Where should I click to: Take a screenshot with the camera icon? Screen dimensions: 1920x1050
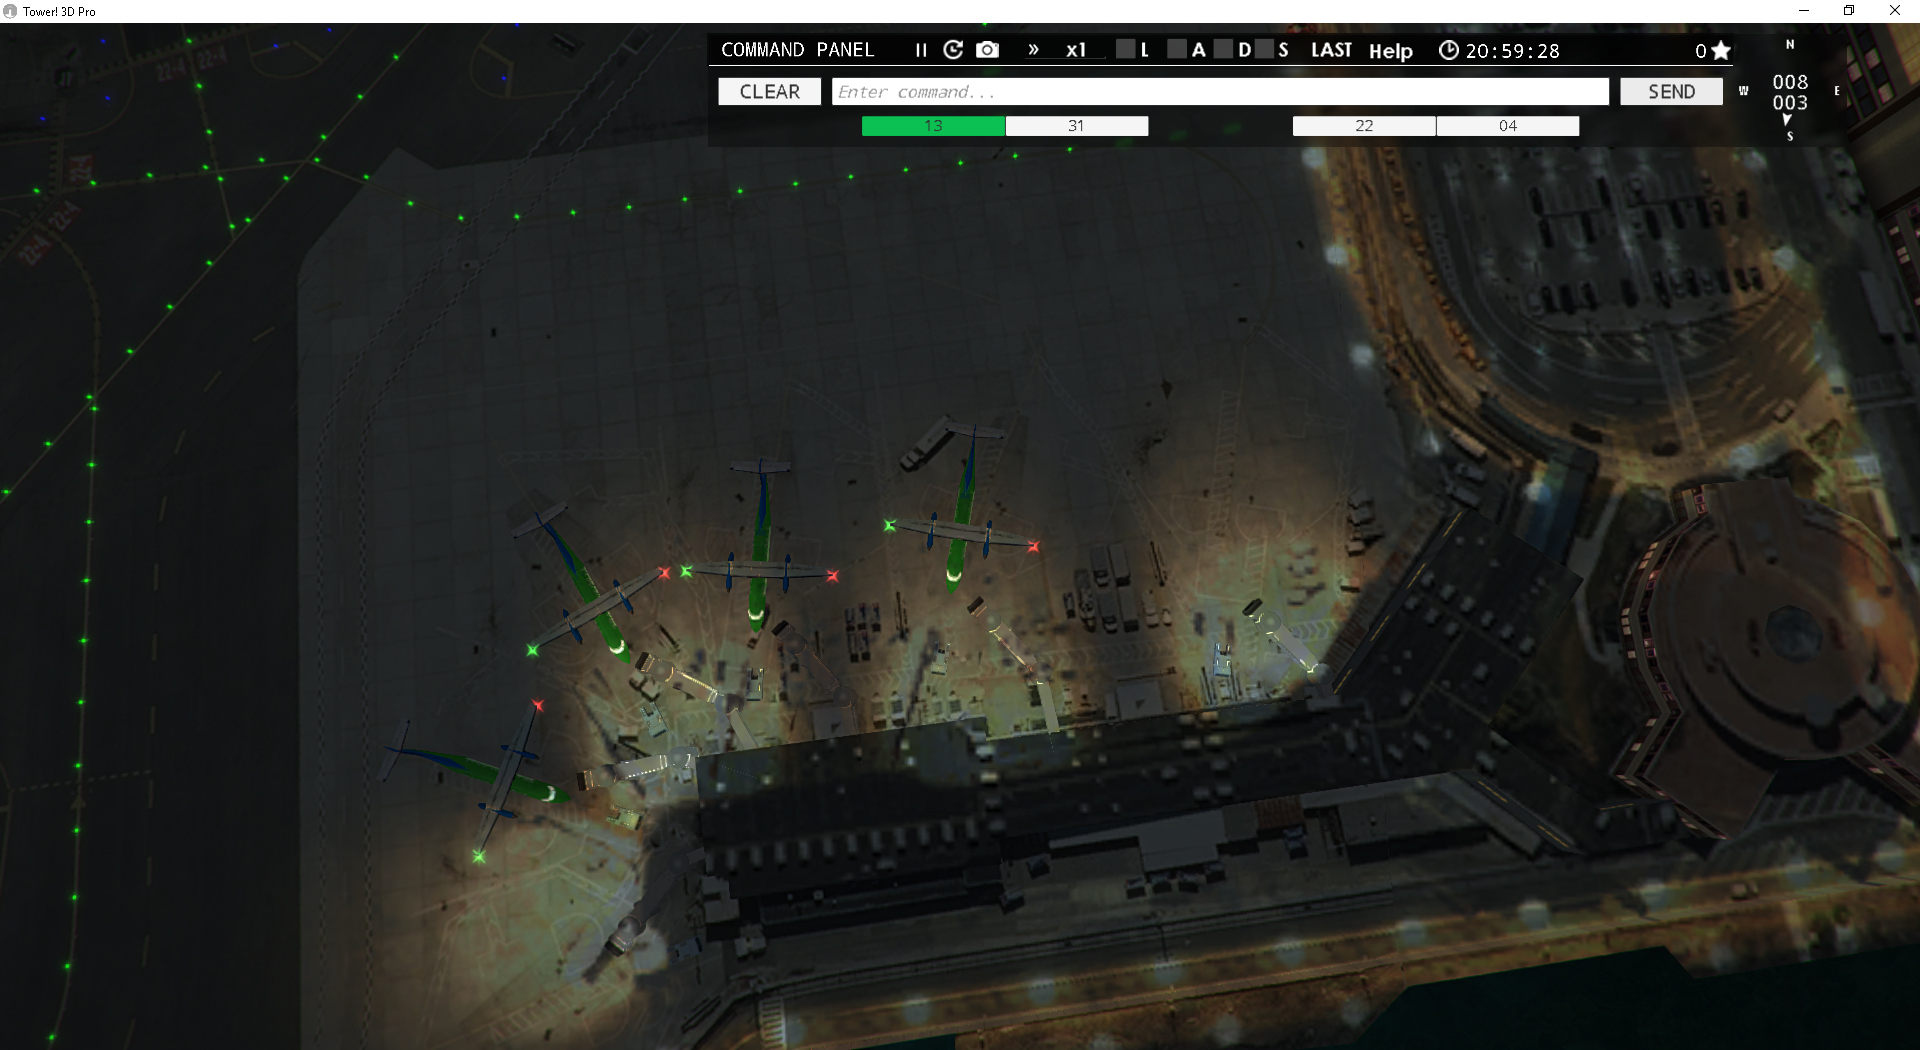[987, 50]
